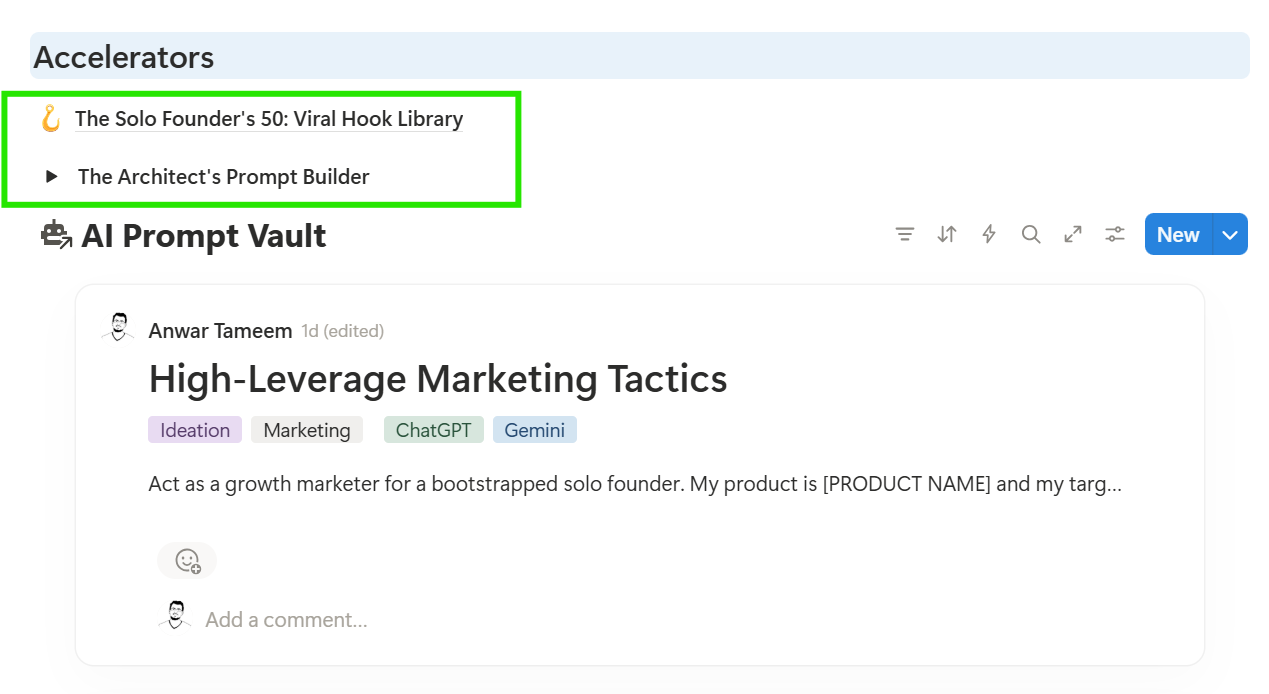Open database search magnifier icon
This screenshot has height=694, width=1269.
[x=1031, y=235]
